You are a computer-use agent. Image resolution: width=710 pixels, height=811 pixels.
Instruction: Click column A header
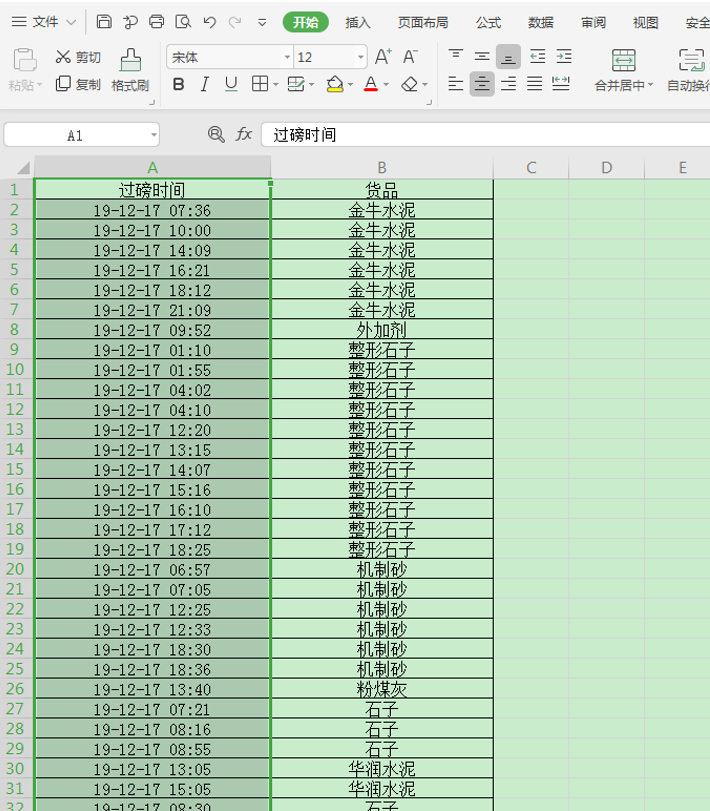pyautogui.click(x=153, y=167)
